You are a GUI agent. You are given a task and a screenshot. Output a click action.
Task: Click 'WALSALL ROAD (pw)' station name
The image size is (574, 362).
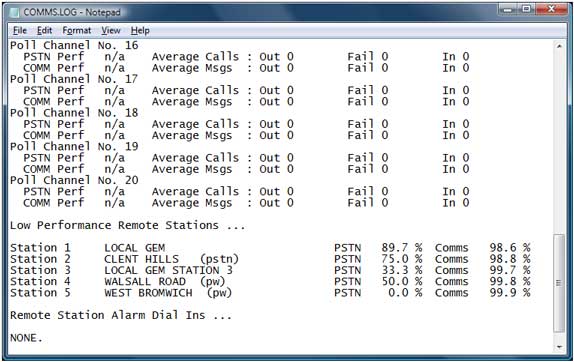click(165, 282)
